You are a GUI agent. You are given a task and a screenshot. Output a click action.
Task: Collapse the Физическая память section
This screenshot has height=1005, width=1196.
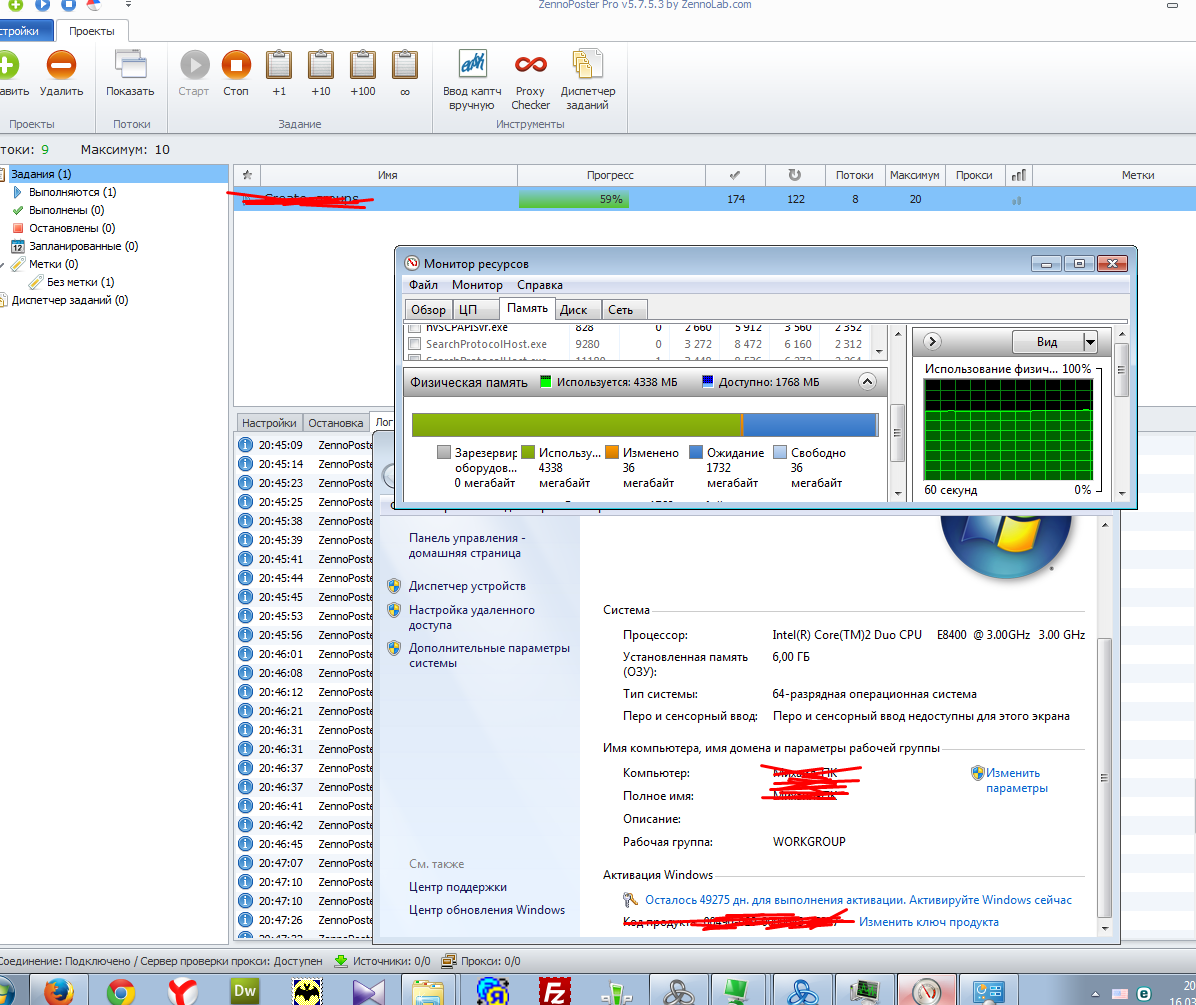point(867,382)
